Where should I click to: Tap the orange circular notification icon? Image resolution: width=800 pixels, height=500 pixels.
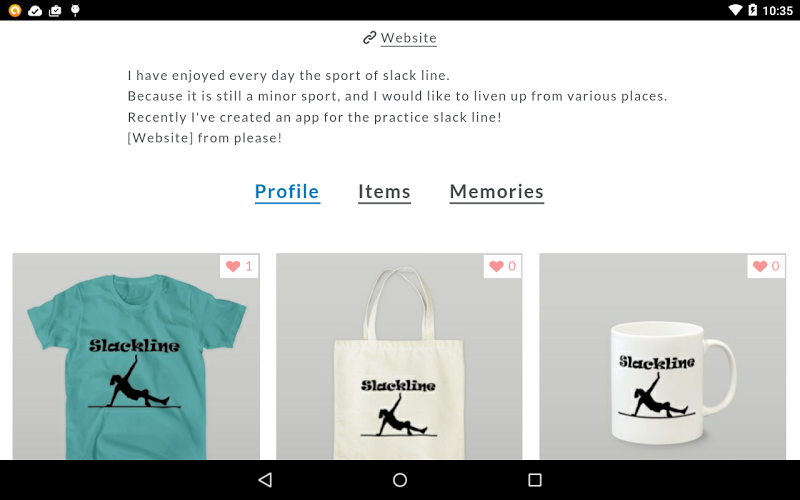click(x=15, y=10)
